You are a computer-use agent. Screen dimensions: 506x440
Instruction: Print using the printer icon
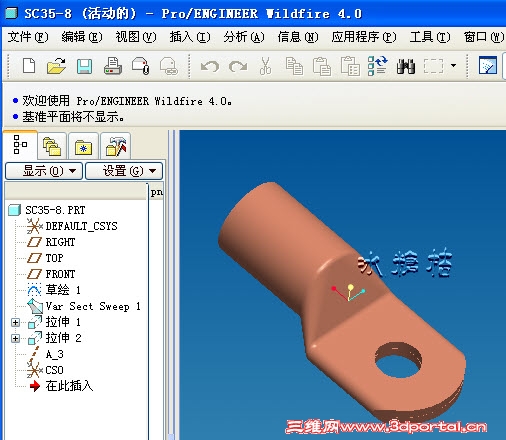[113, 66]
